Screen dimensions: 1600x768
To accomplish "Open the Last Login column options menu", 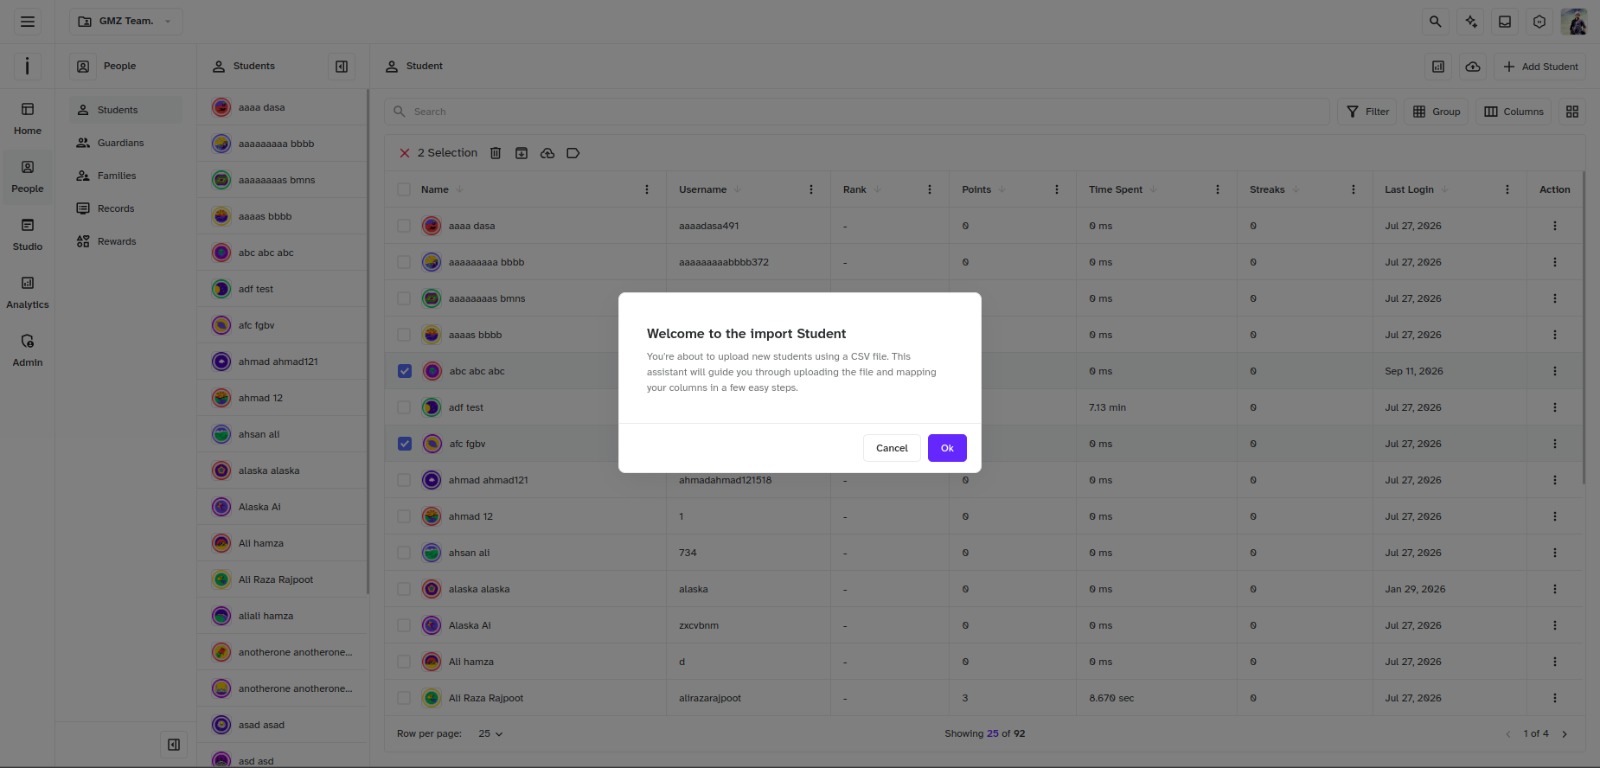I will [1507, 189].
